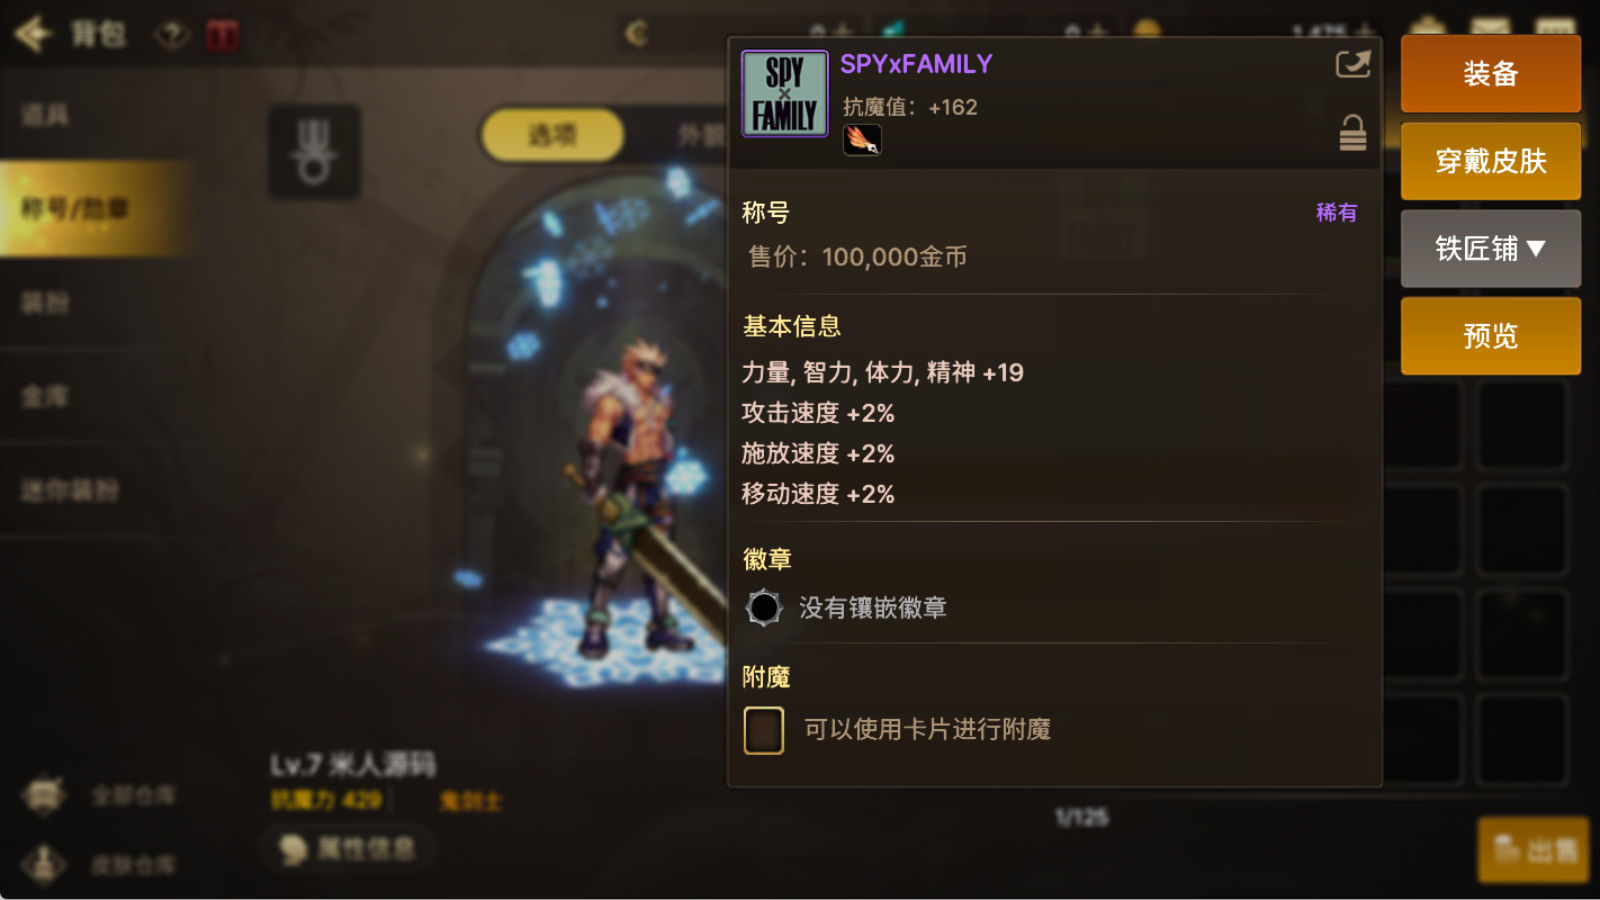The width and height of the screenshot is (1600, 900).
Task: Click the medal slot icon above character
Action: click(x=315, y=152)
